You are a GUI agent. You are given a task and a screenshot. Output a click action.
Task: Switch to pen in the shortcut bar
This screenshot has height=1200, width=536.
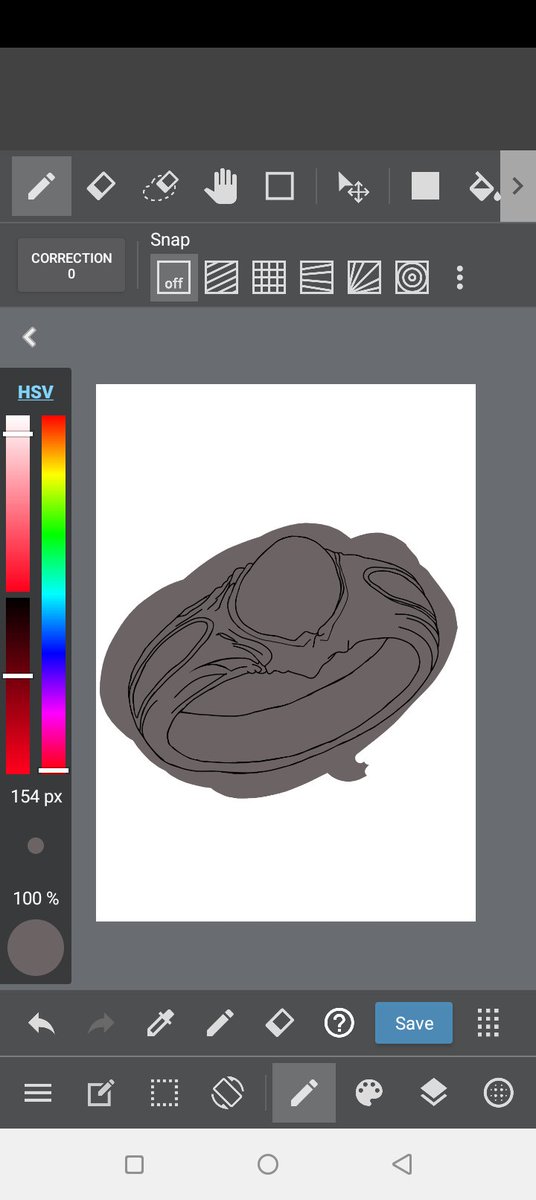(220, 1023)
